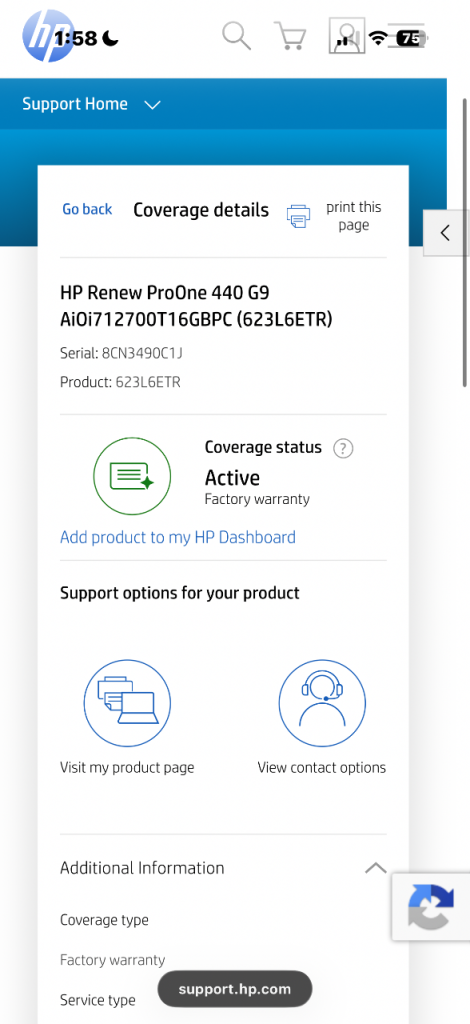Click the headset support agent icon
The width and height of the screenshot is (470, 1024).
click(x=322, y=703)
